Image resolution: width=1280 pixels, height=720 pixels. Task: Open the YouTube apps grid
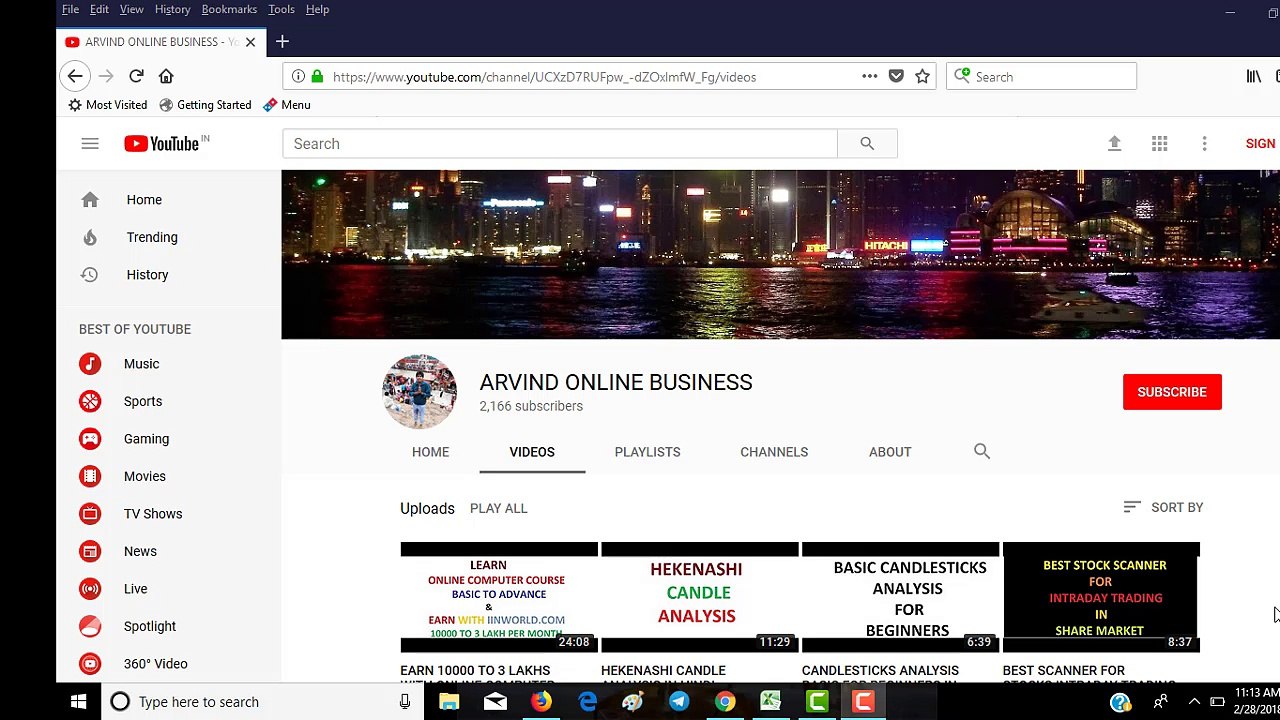pyautogui.click(x=1159, y=144)
